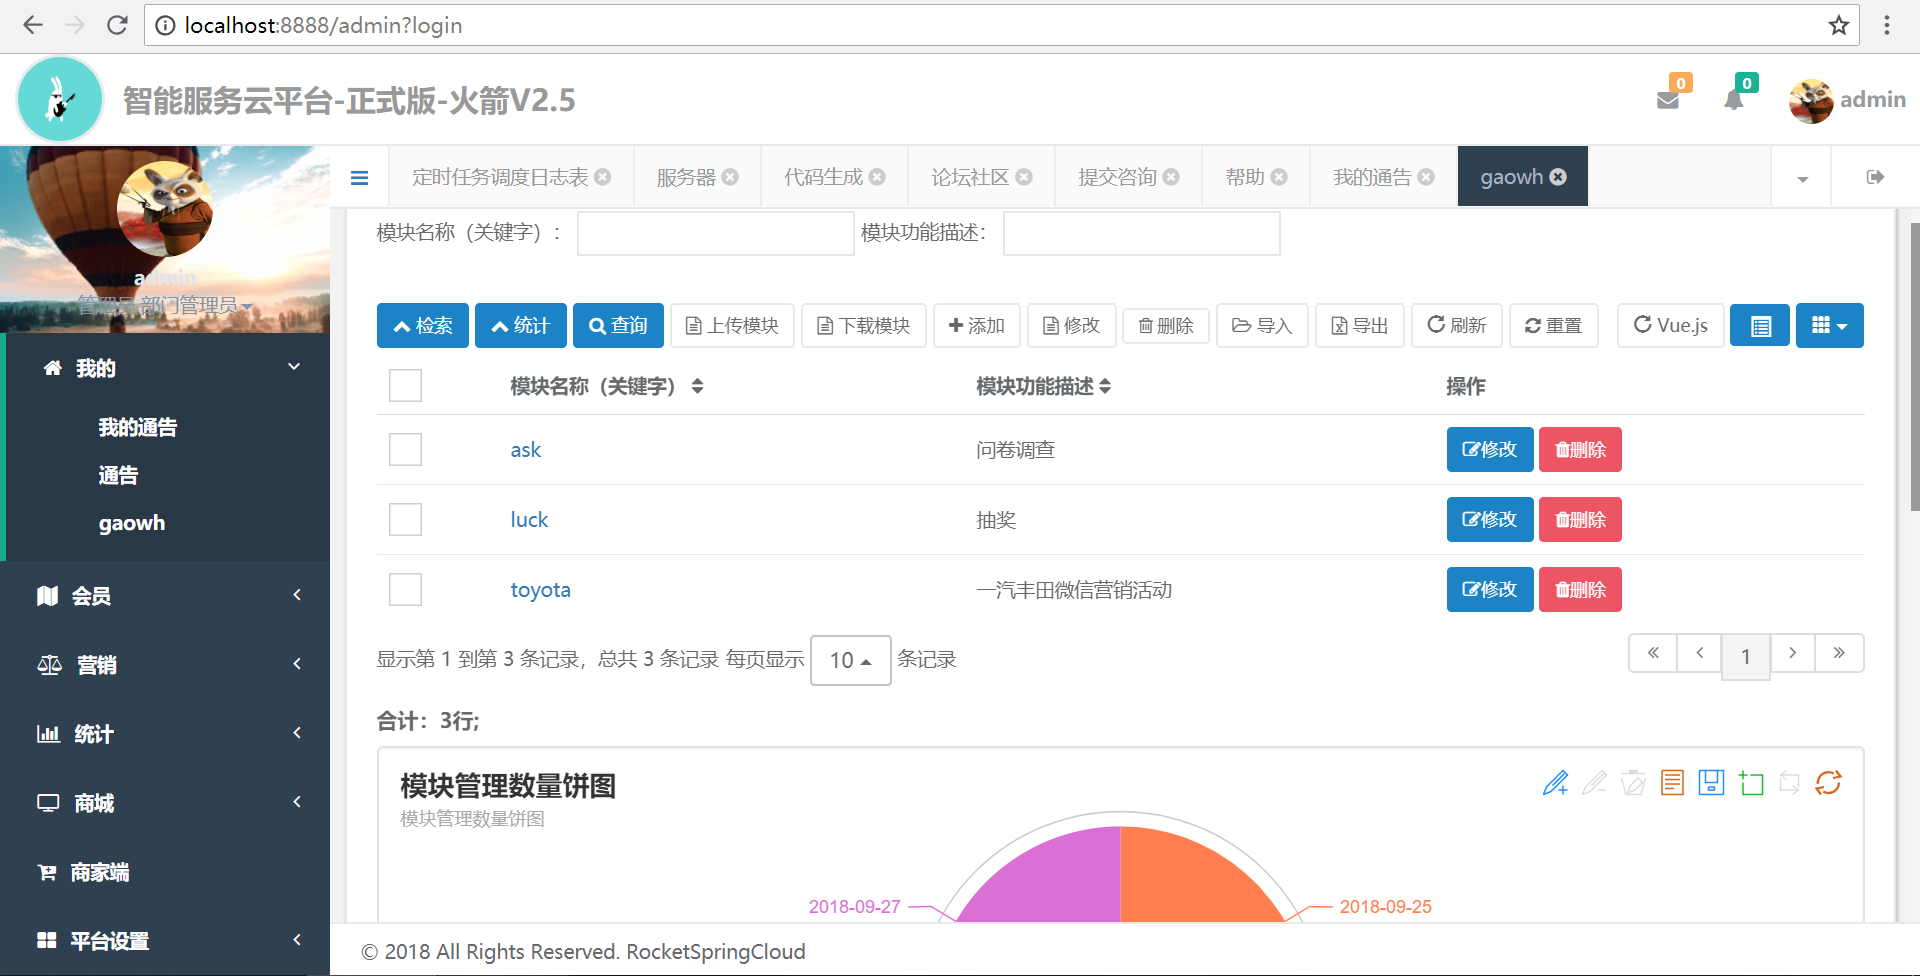Switch to the 定时任务调度日志表 tab
1920x976 pixels.
(x=500, y=177)
